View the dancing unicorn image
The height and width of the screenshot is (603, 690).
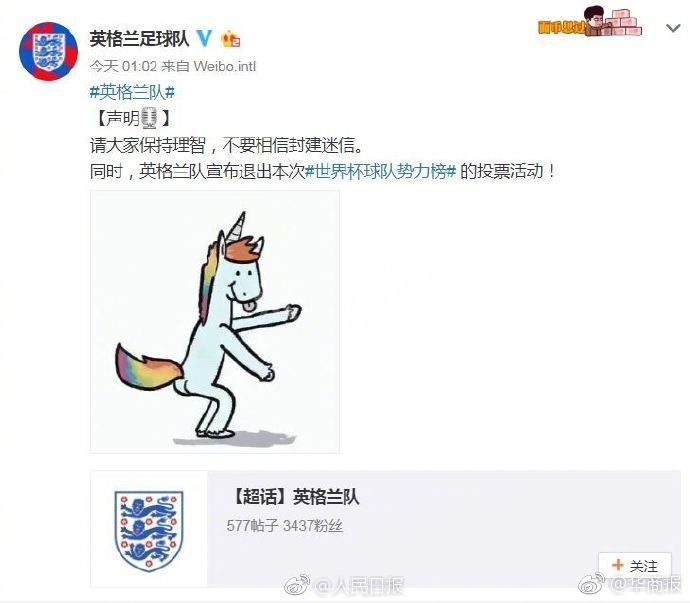(215, 322)
